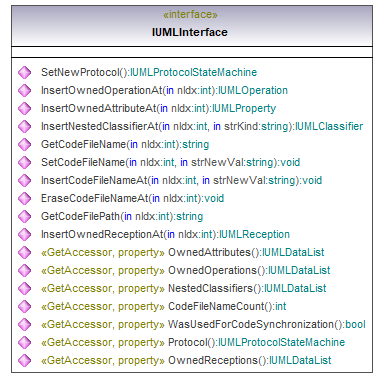Image resolution: width=383 pixels, height=377 pixels.
Task: Select the SetCodeFileName operation text
Action: coord(170,162)
